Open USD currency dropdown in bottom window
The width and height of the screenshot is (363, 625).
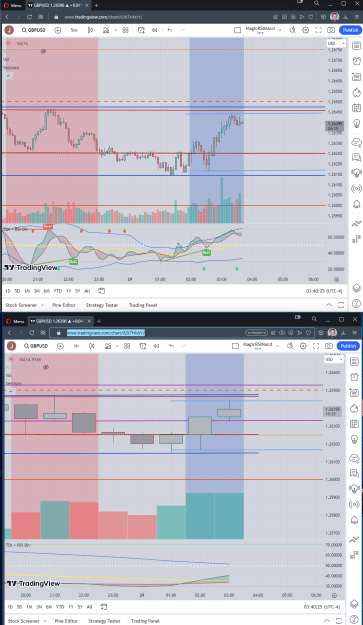click(x=334, y=359)
